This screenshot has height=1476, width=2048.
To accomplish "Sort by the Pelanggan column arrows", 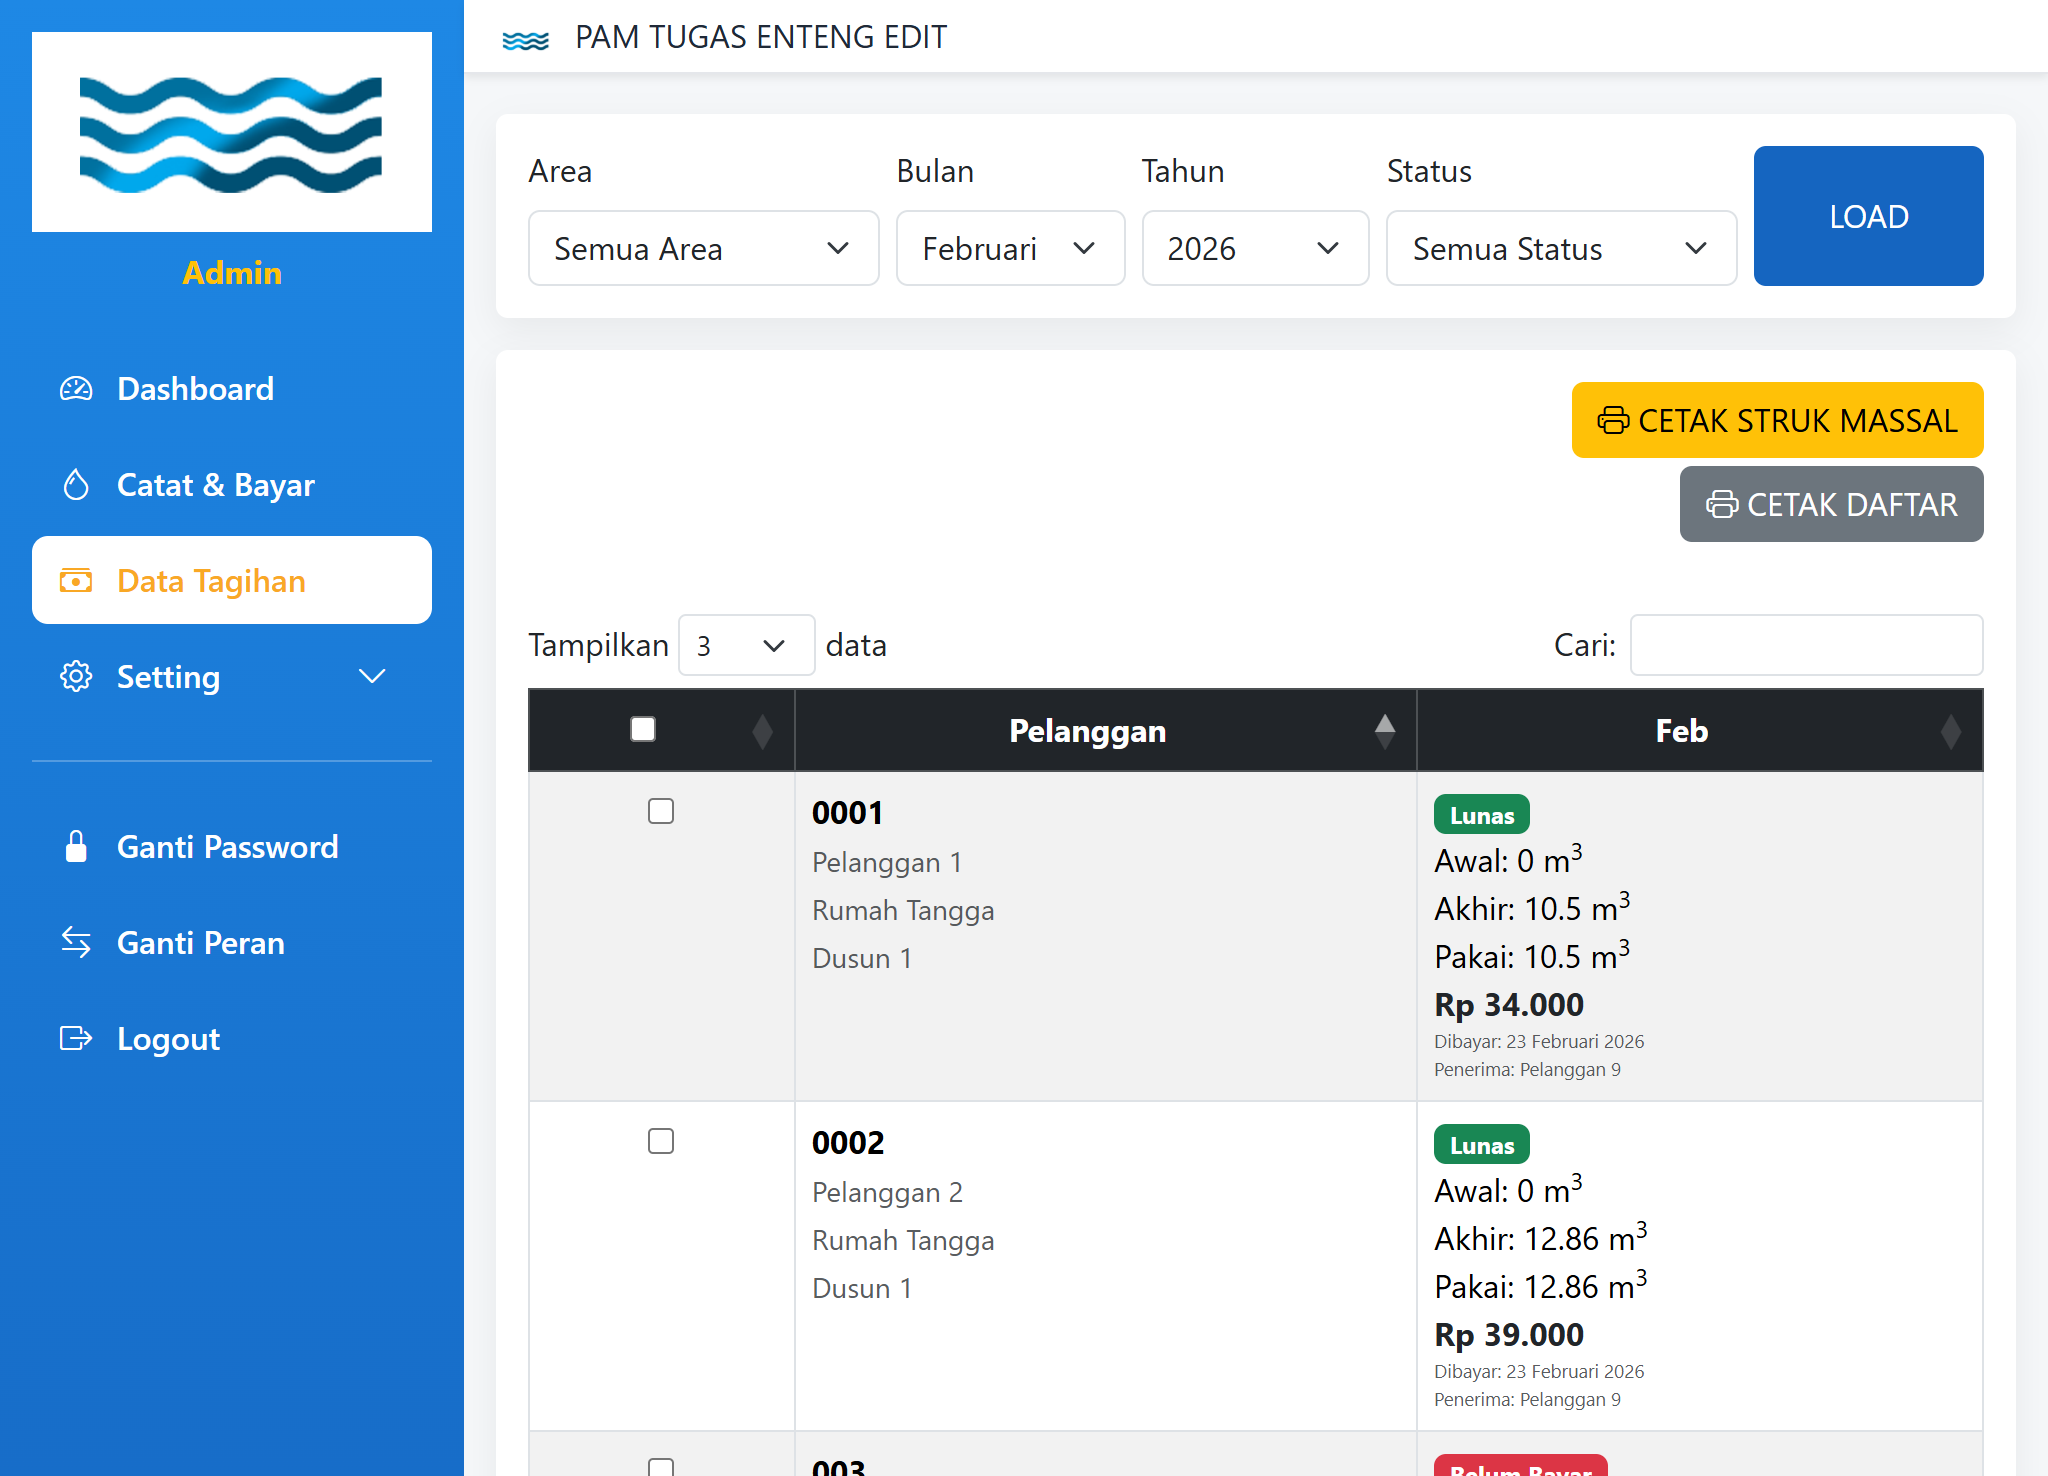I will [x=1384, y=731].
